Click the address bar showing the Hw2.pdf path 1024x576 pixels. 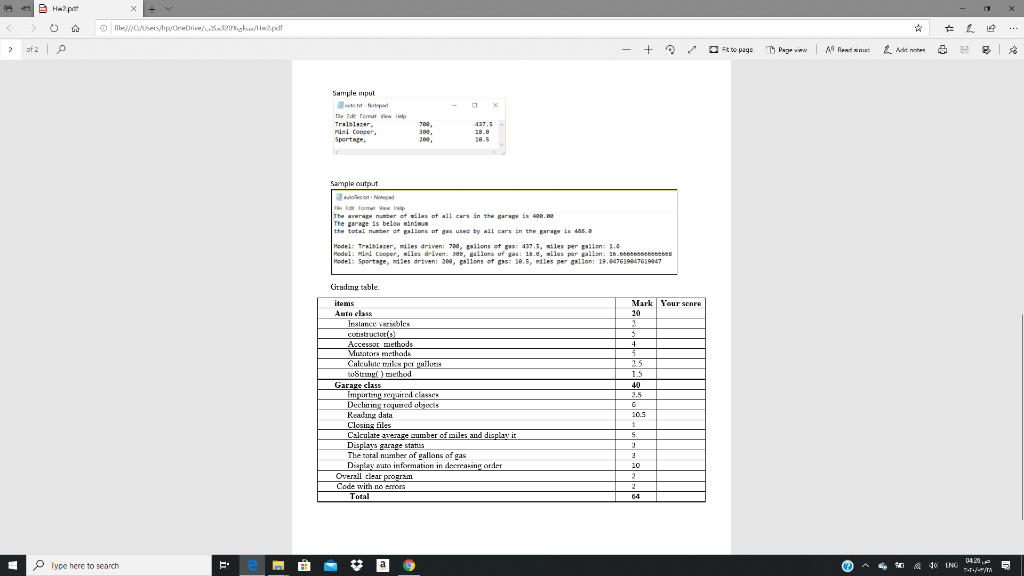coord(509,28)
